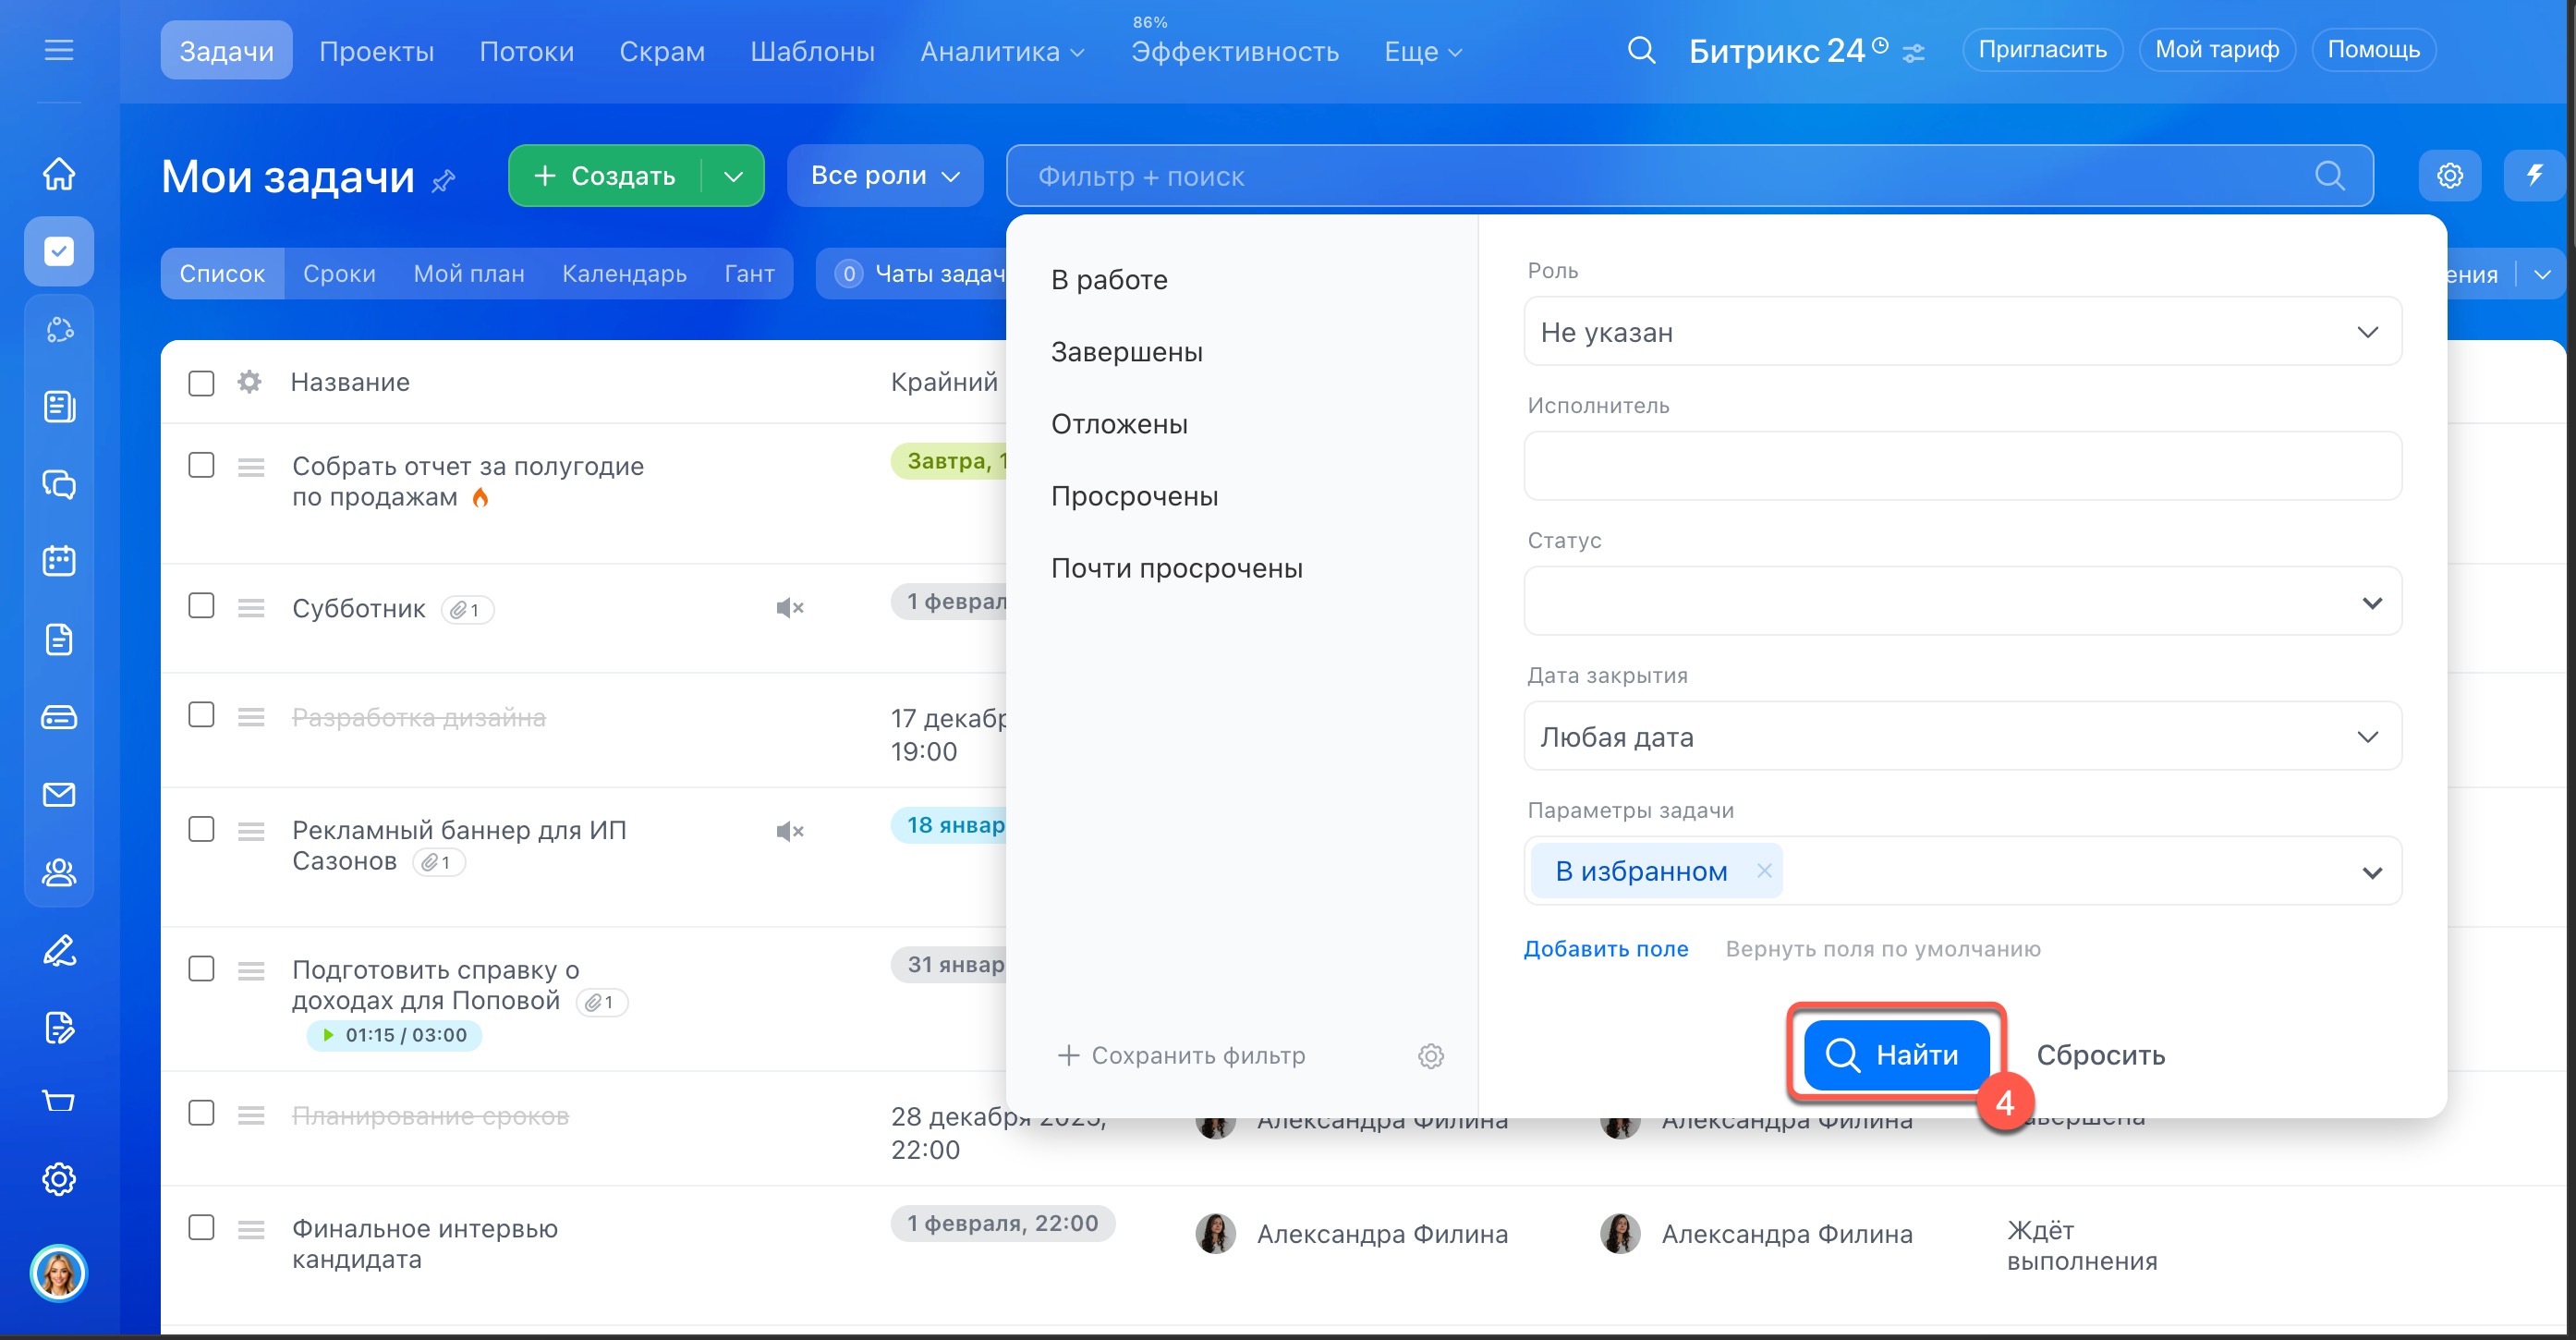Click the Исполнитель input field
2576x1340 pixels.
click(1962, 466)
